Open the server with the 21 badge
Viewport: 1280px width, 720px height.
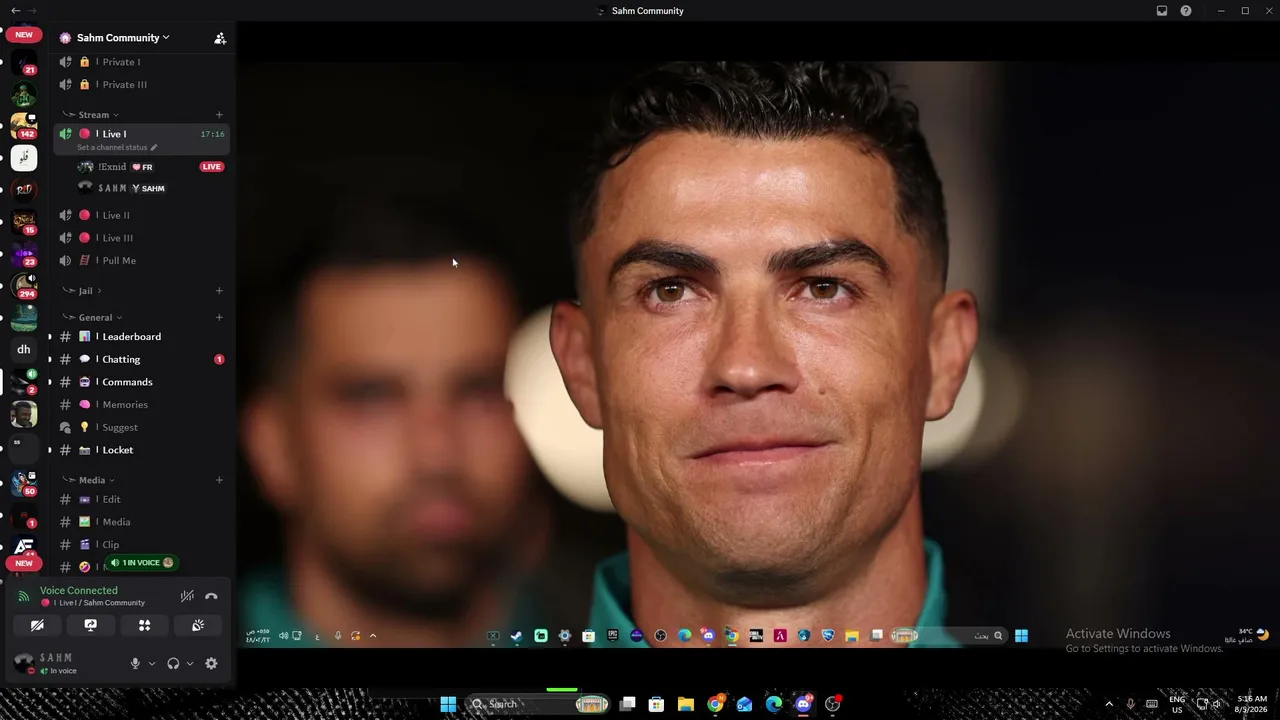[x=24, y=62]
